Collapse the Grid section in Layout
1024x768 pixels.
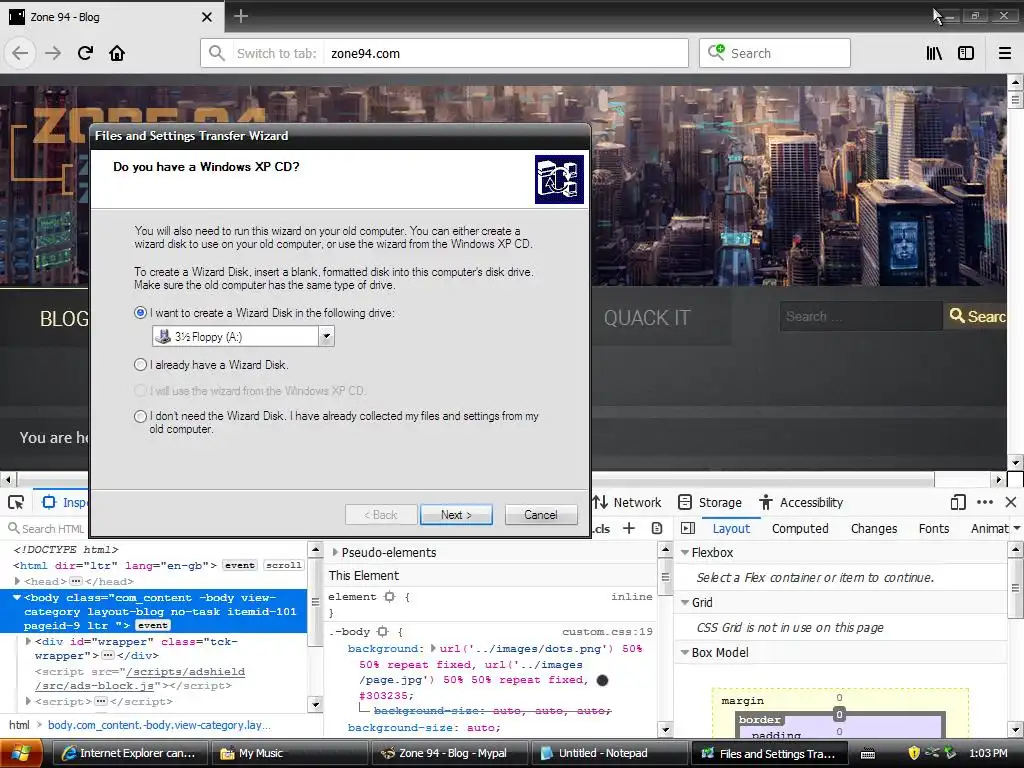tap(684, 603)
